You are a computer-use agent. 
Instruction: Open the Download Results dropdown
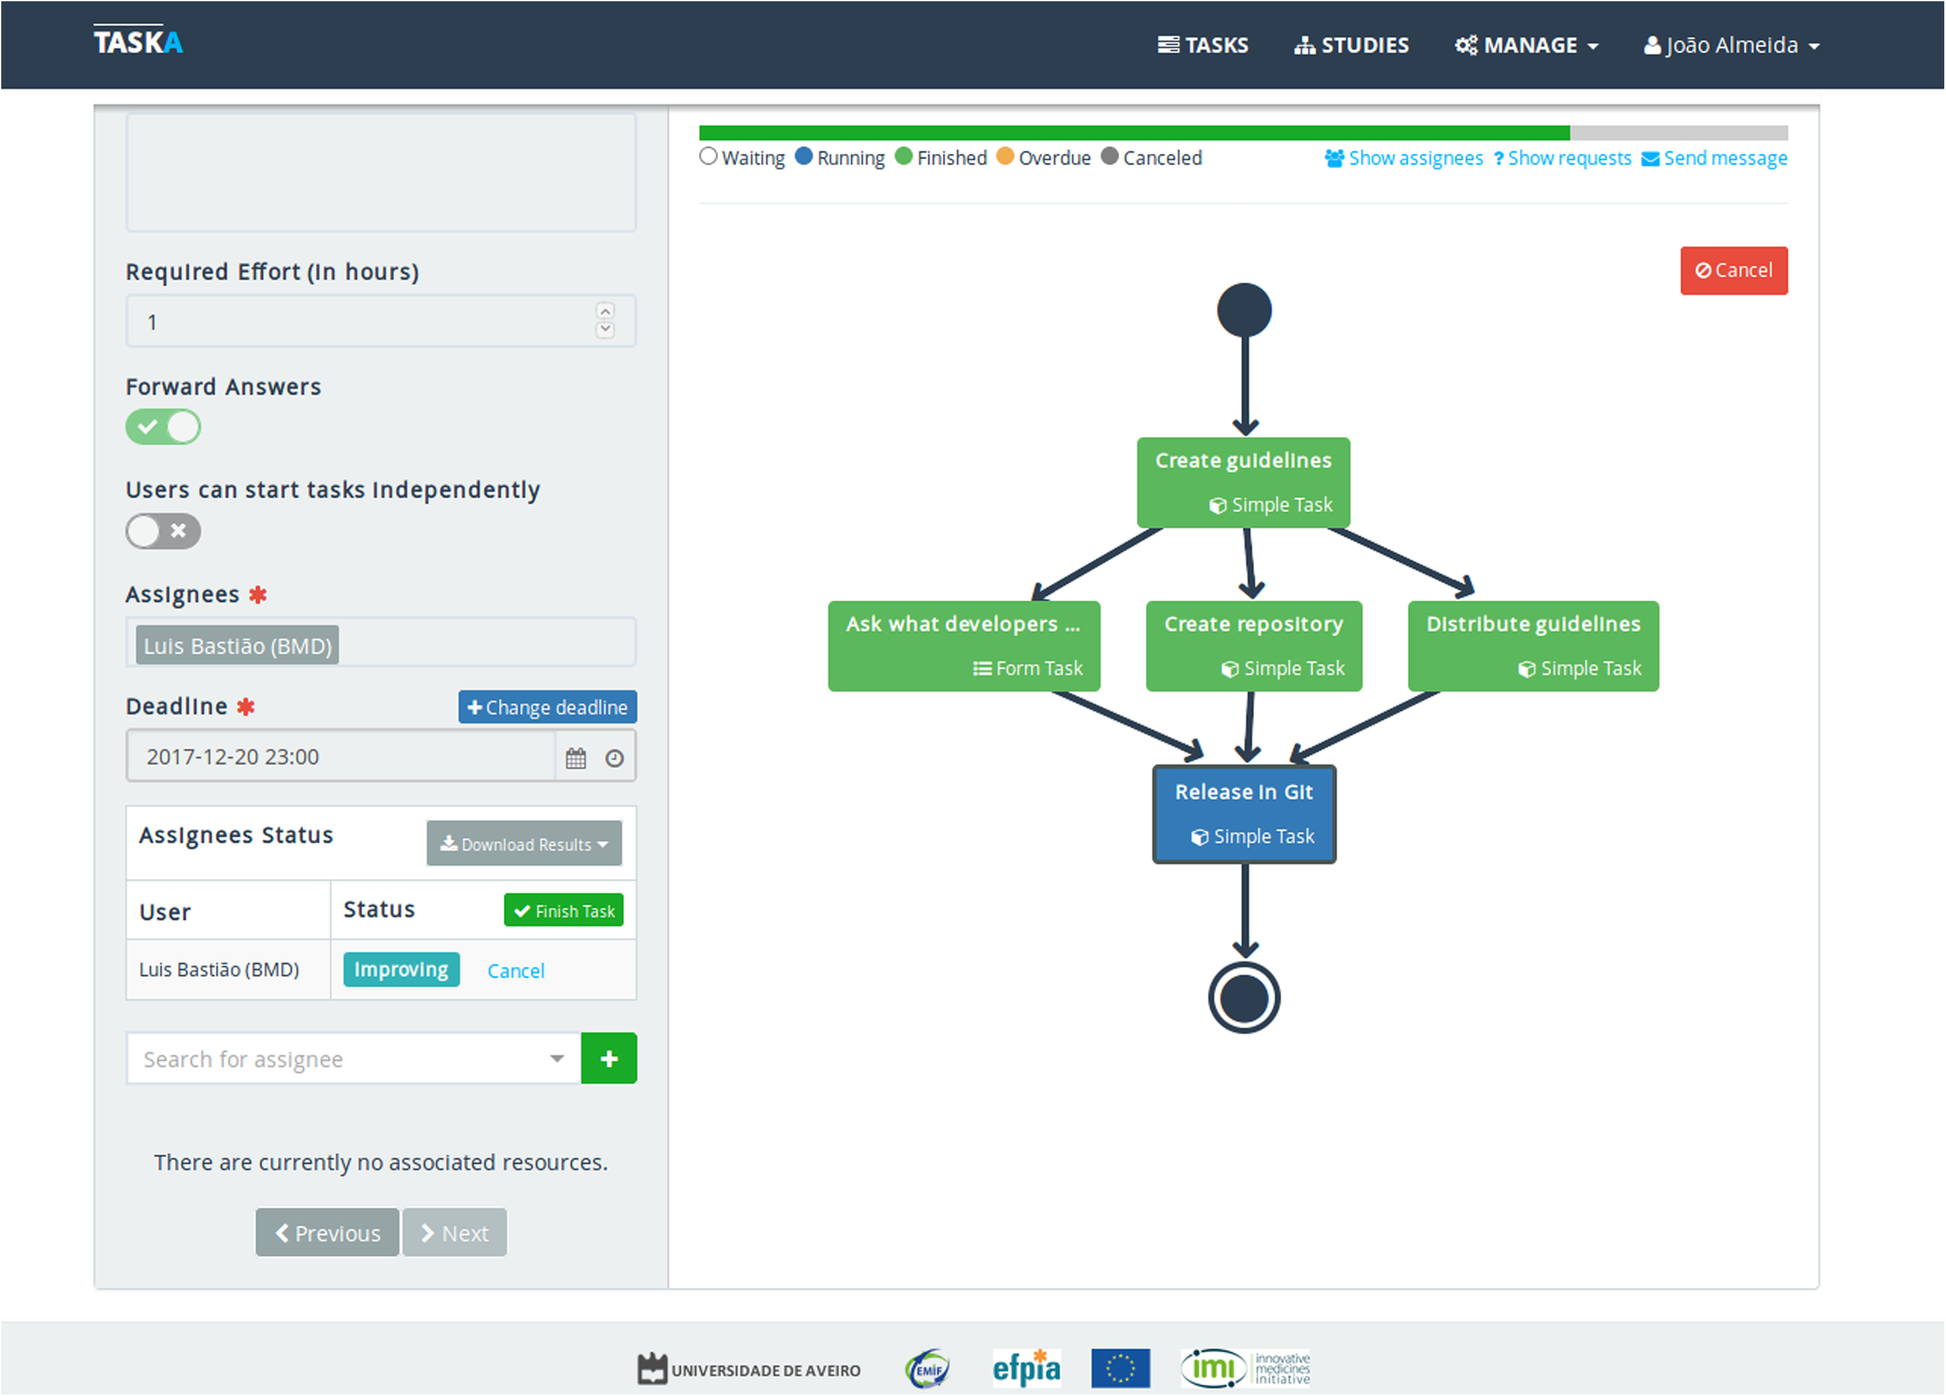(x=524, y=843)
